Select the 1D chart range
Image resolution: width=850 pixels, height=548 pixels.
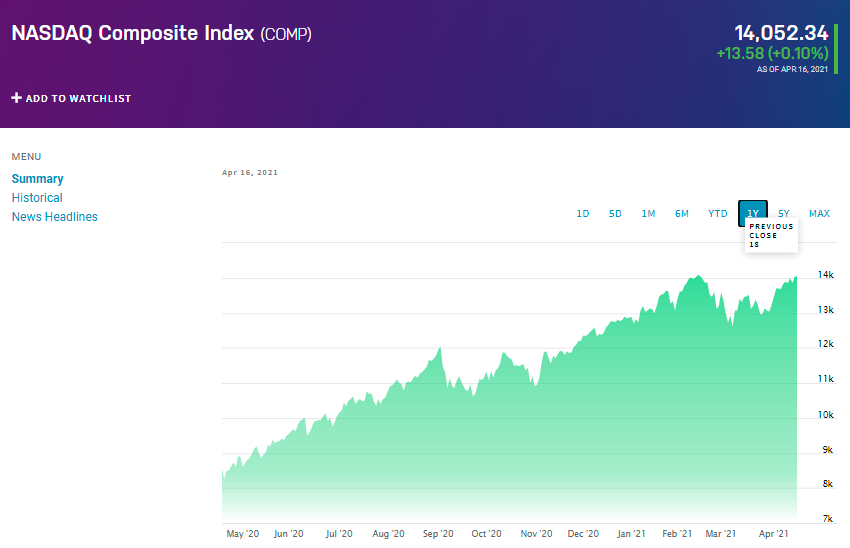point(583,214)
